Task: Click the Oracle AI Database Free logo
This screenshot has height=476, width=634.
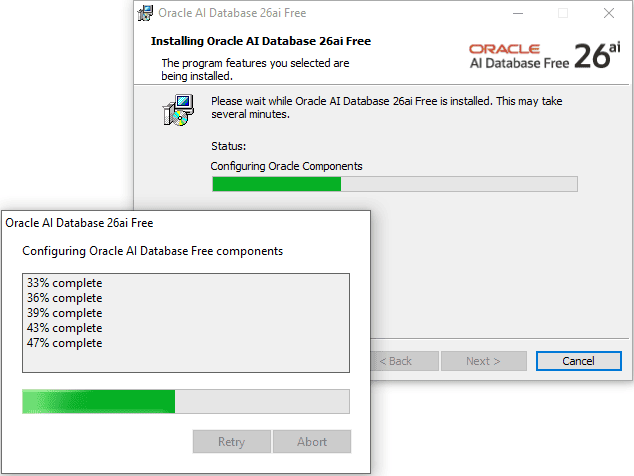Action: point(518,55)
